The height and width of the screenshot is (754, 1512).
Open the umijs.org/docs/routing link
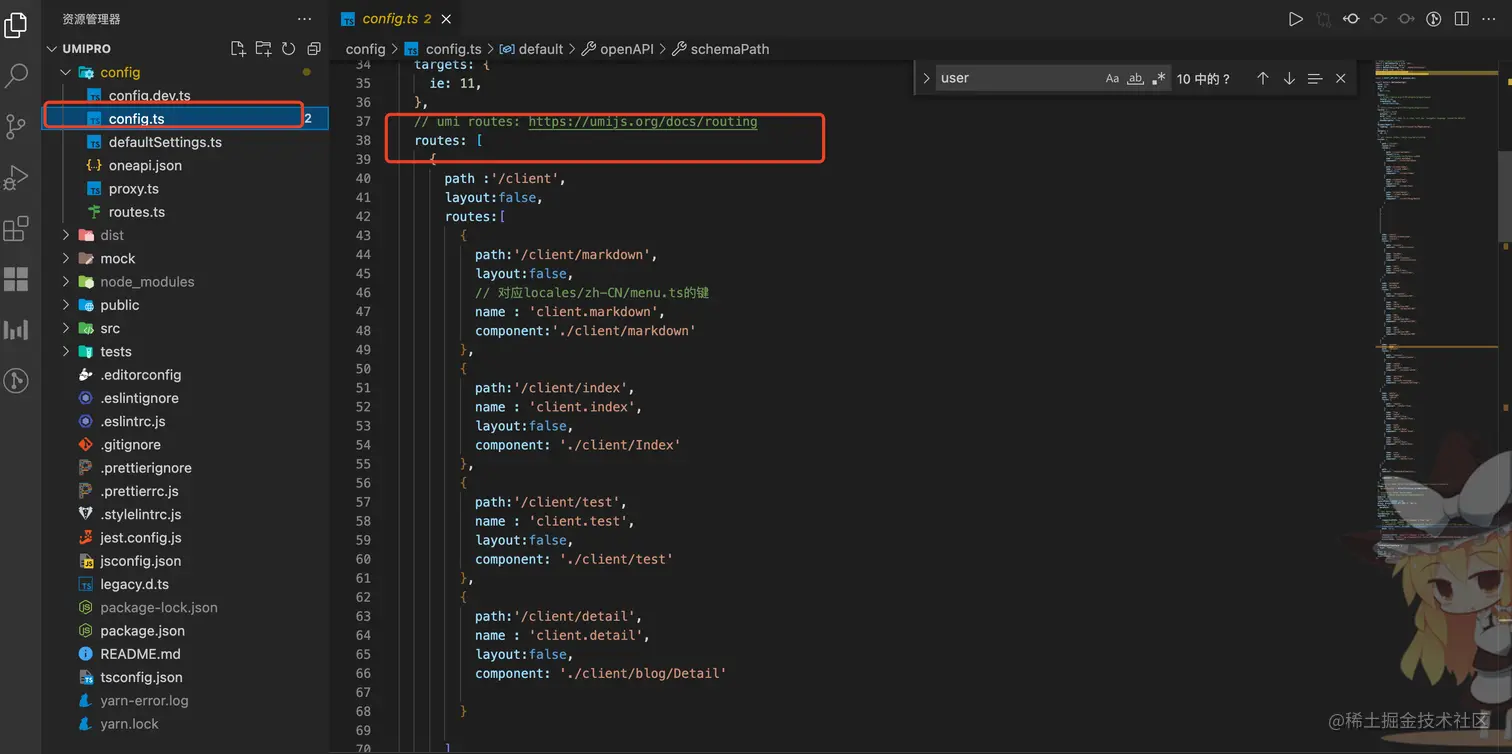[x=642, y=122]
